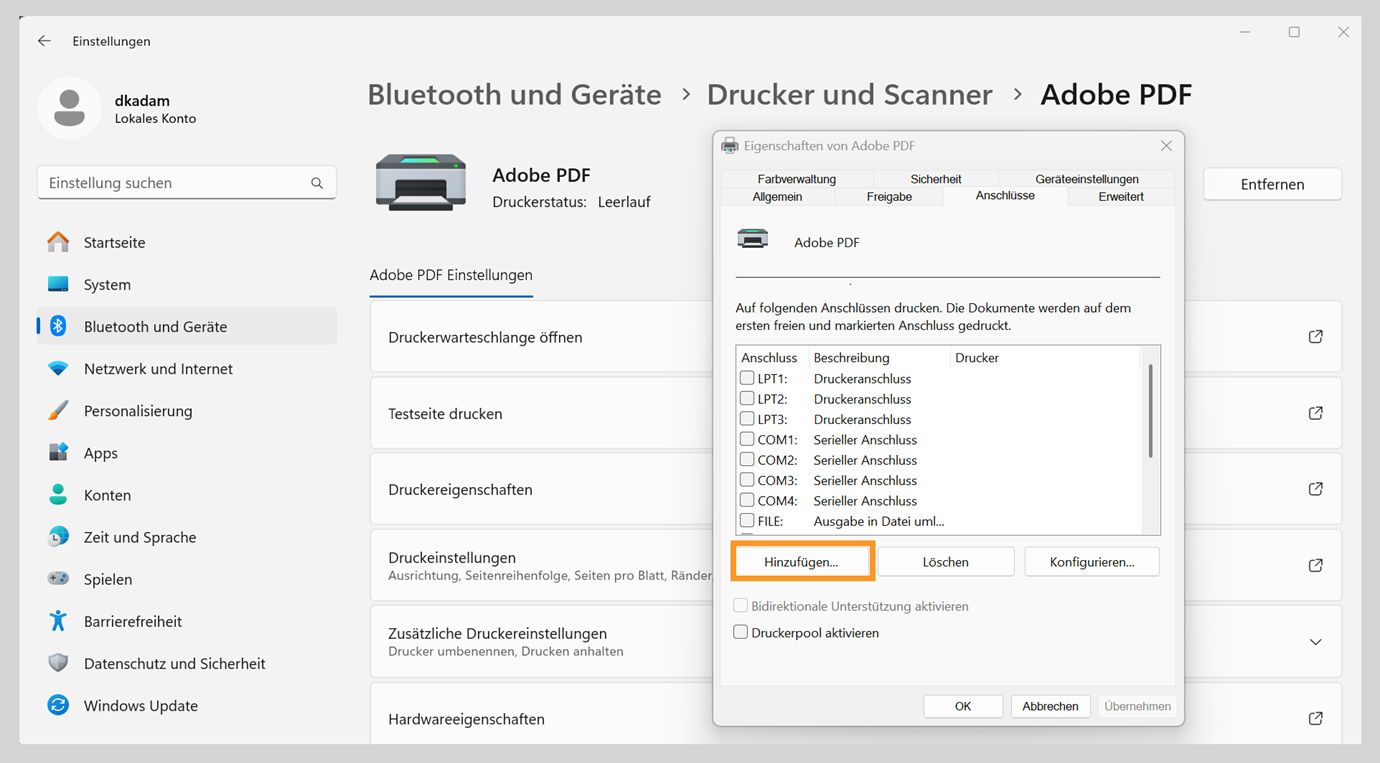
Task: Click the search magnifier icon
Action: [317, 183]
